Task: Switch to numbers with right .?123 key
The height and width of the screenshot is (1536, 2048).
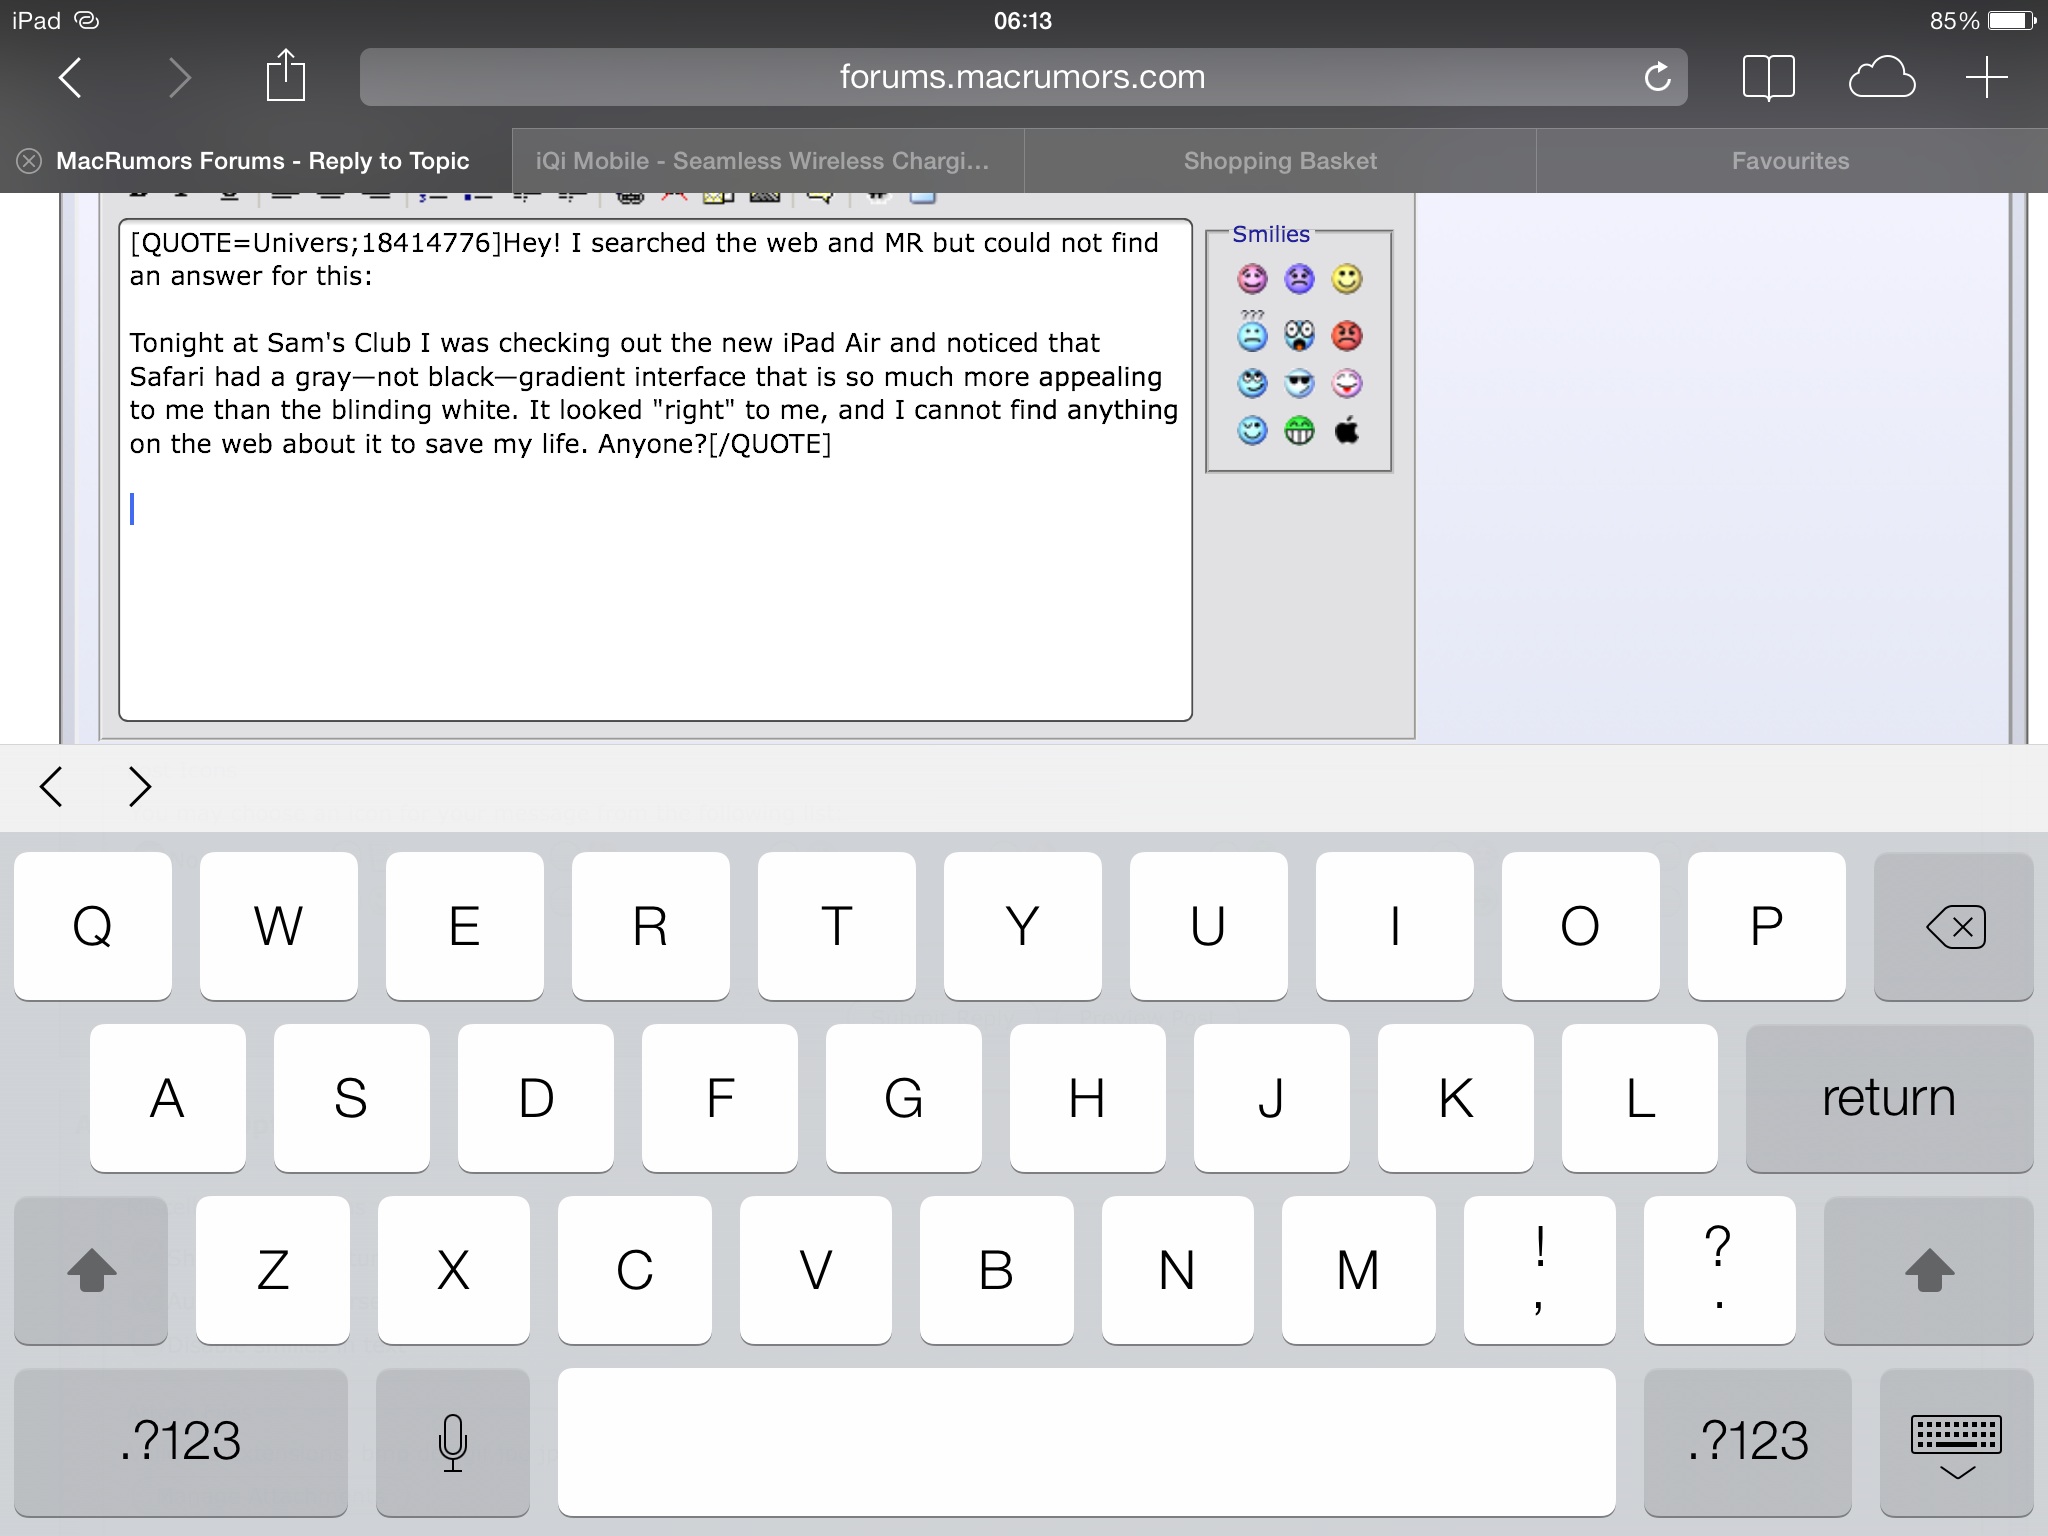Action: (x=1748, y=1442)
